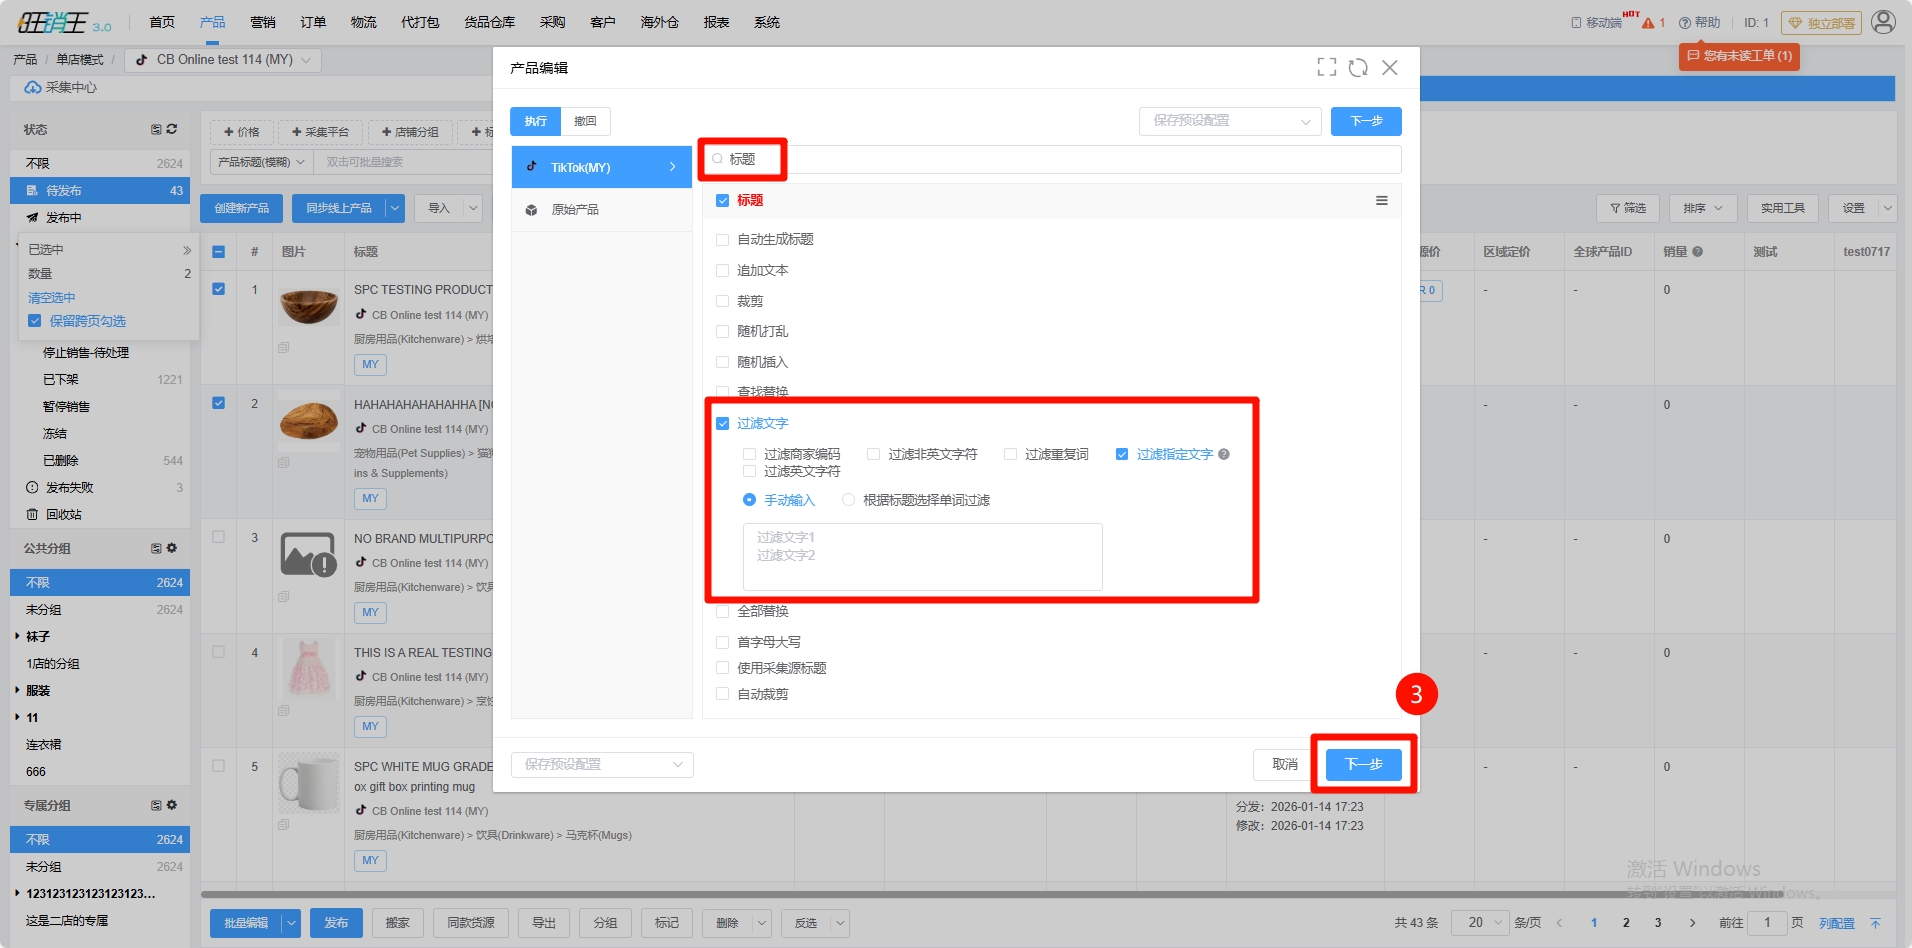The width and height of the screenshot is (1912, 948).
Task: Click the user avatar icon
Action: (x=1883, y=22)
